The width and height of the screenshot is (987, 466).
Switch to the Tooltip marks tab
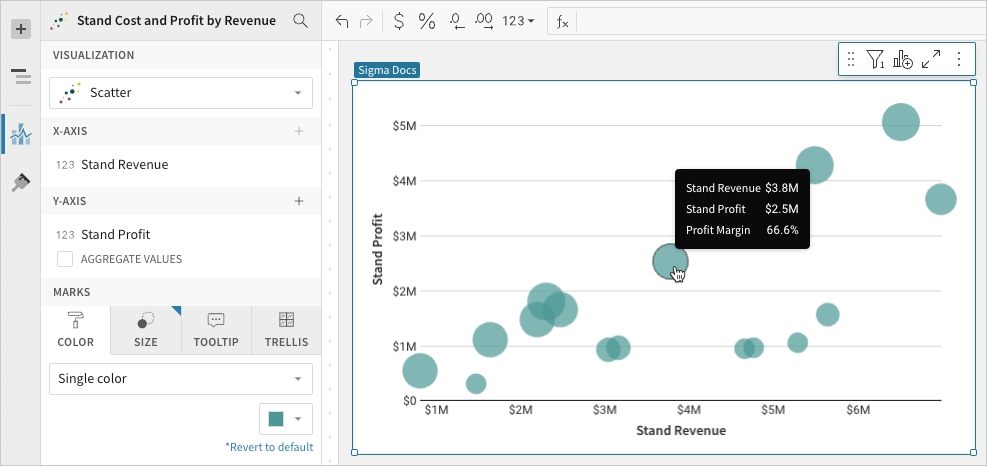pos(216,329)
